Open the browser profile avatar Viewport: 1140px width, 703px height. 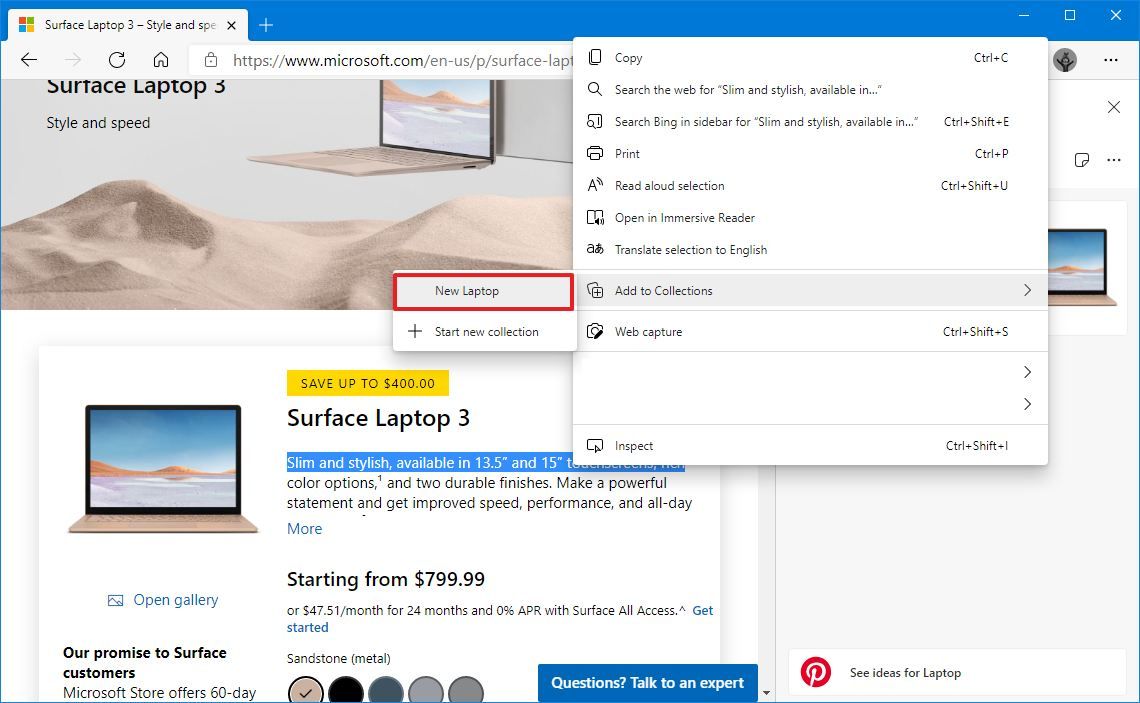point(1065,59)
